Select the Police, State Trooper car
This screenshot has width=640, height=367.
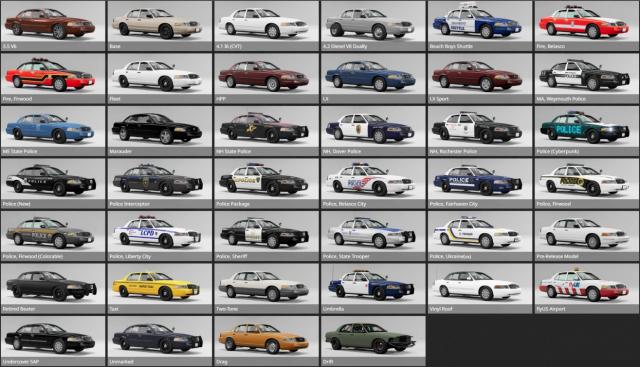point(373,236)
